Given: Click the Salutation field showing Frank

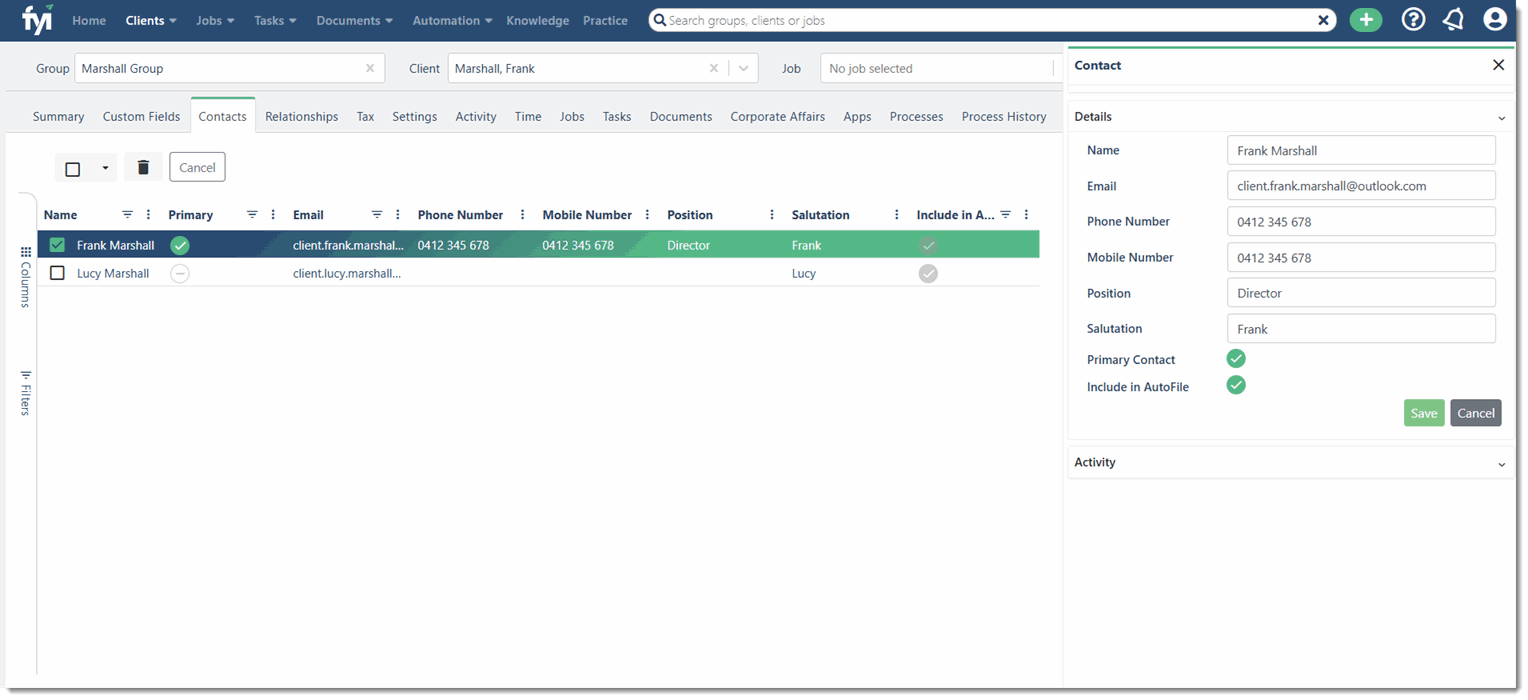Looking at the screenshot, I should pos(1361,328).
